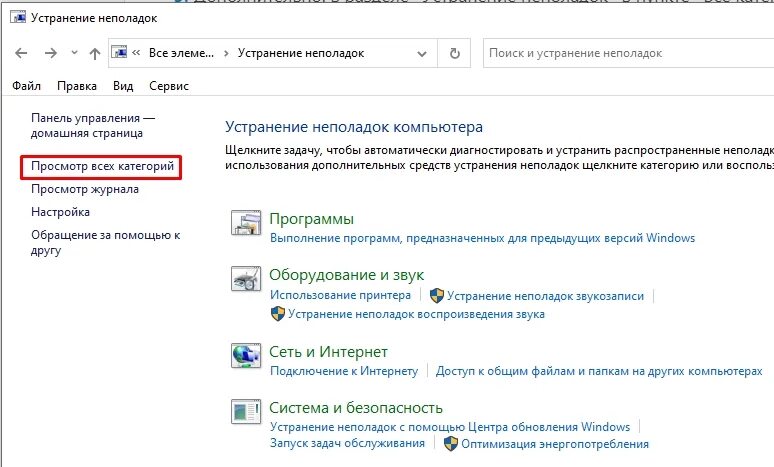Open the Программы category heading
The width and height of the screenshot is (774, 467).
311,219
